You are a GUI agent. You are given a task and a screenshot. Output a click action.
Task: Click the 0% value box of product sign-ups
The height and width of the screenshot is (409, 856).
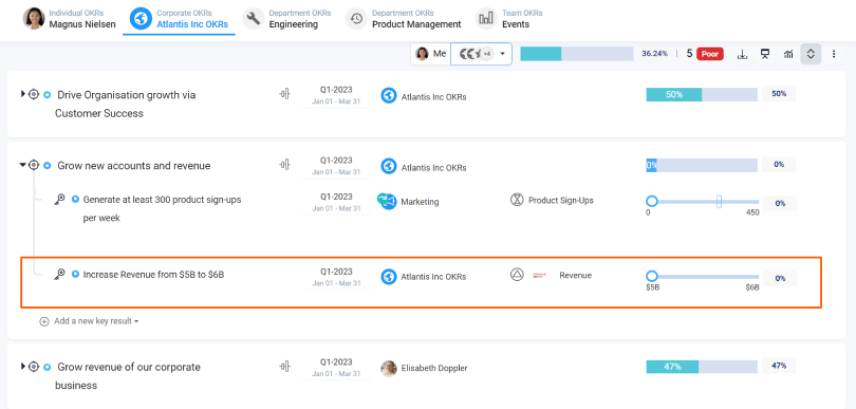tap(780, 203)
